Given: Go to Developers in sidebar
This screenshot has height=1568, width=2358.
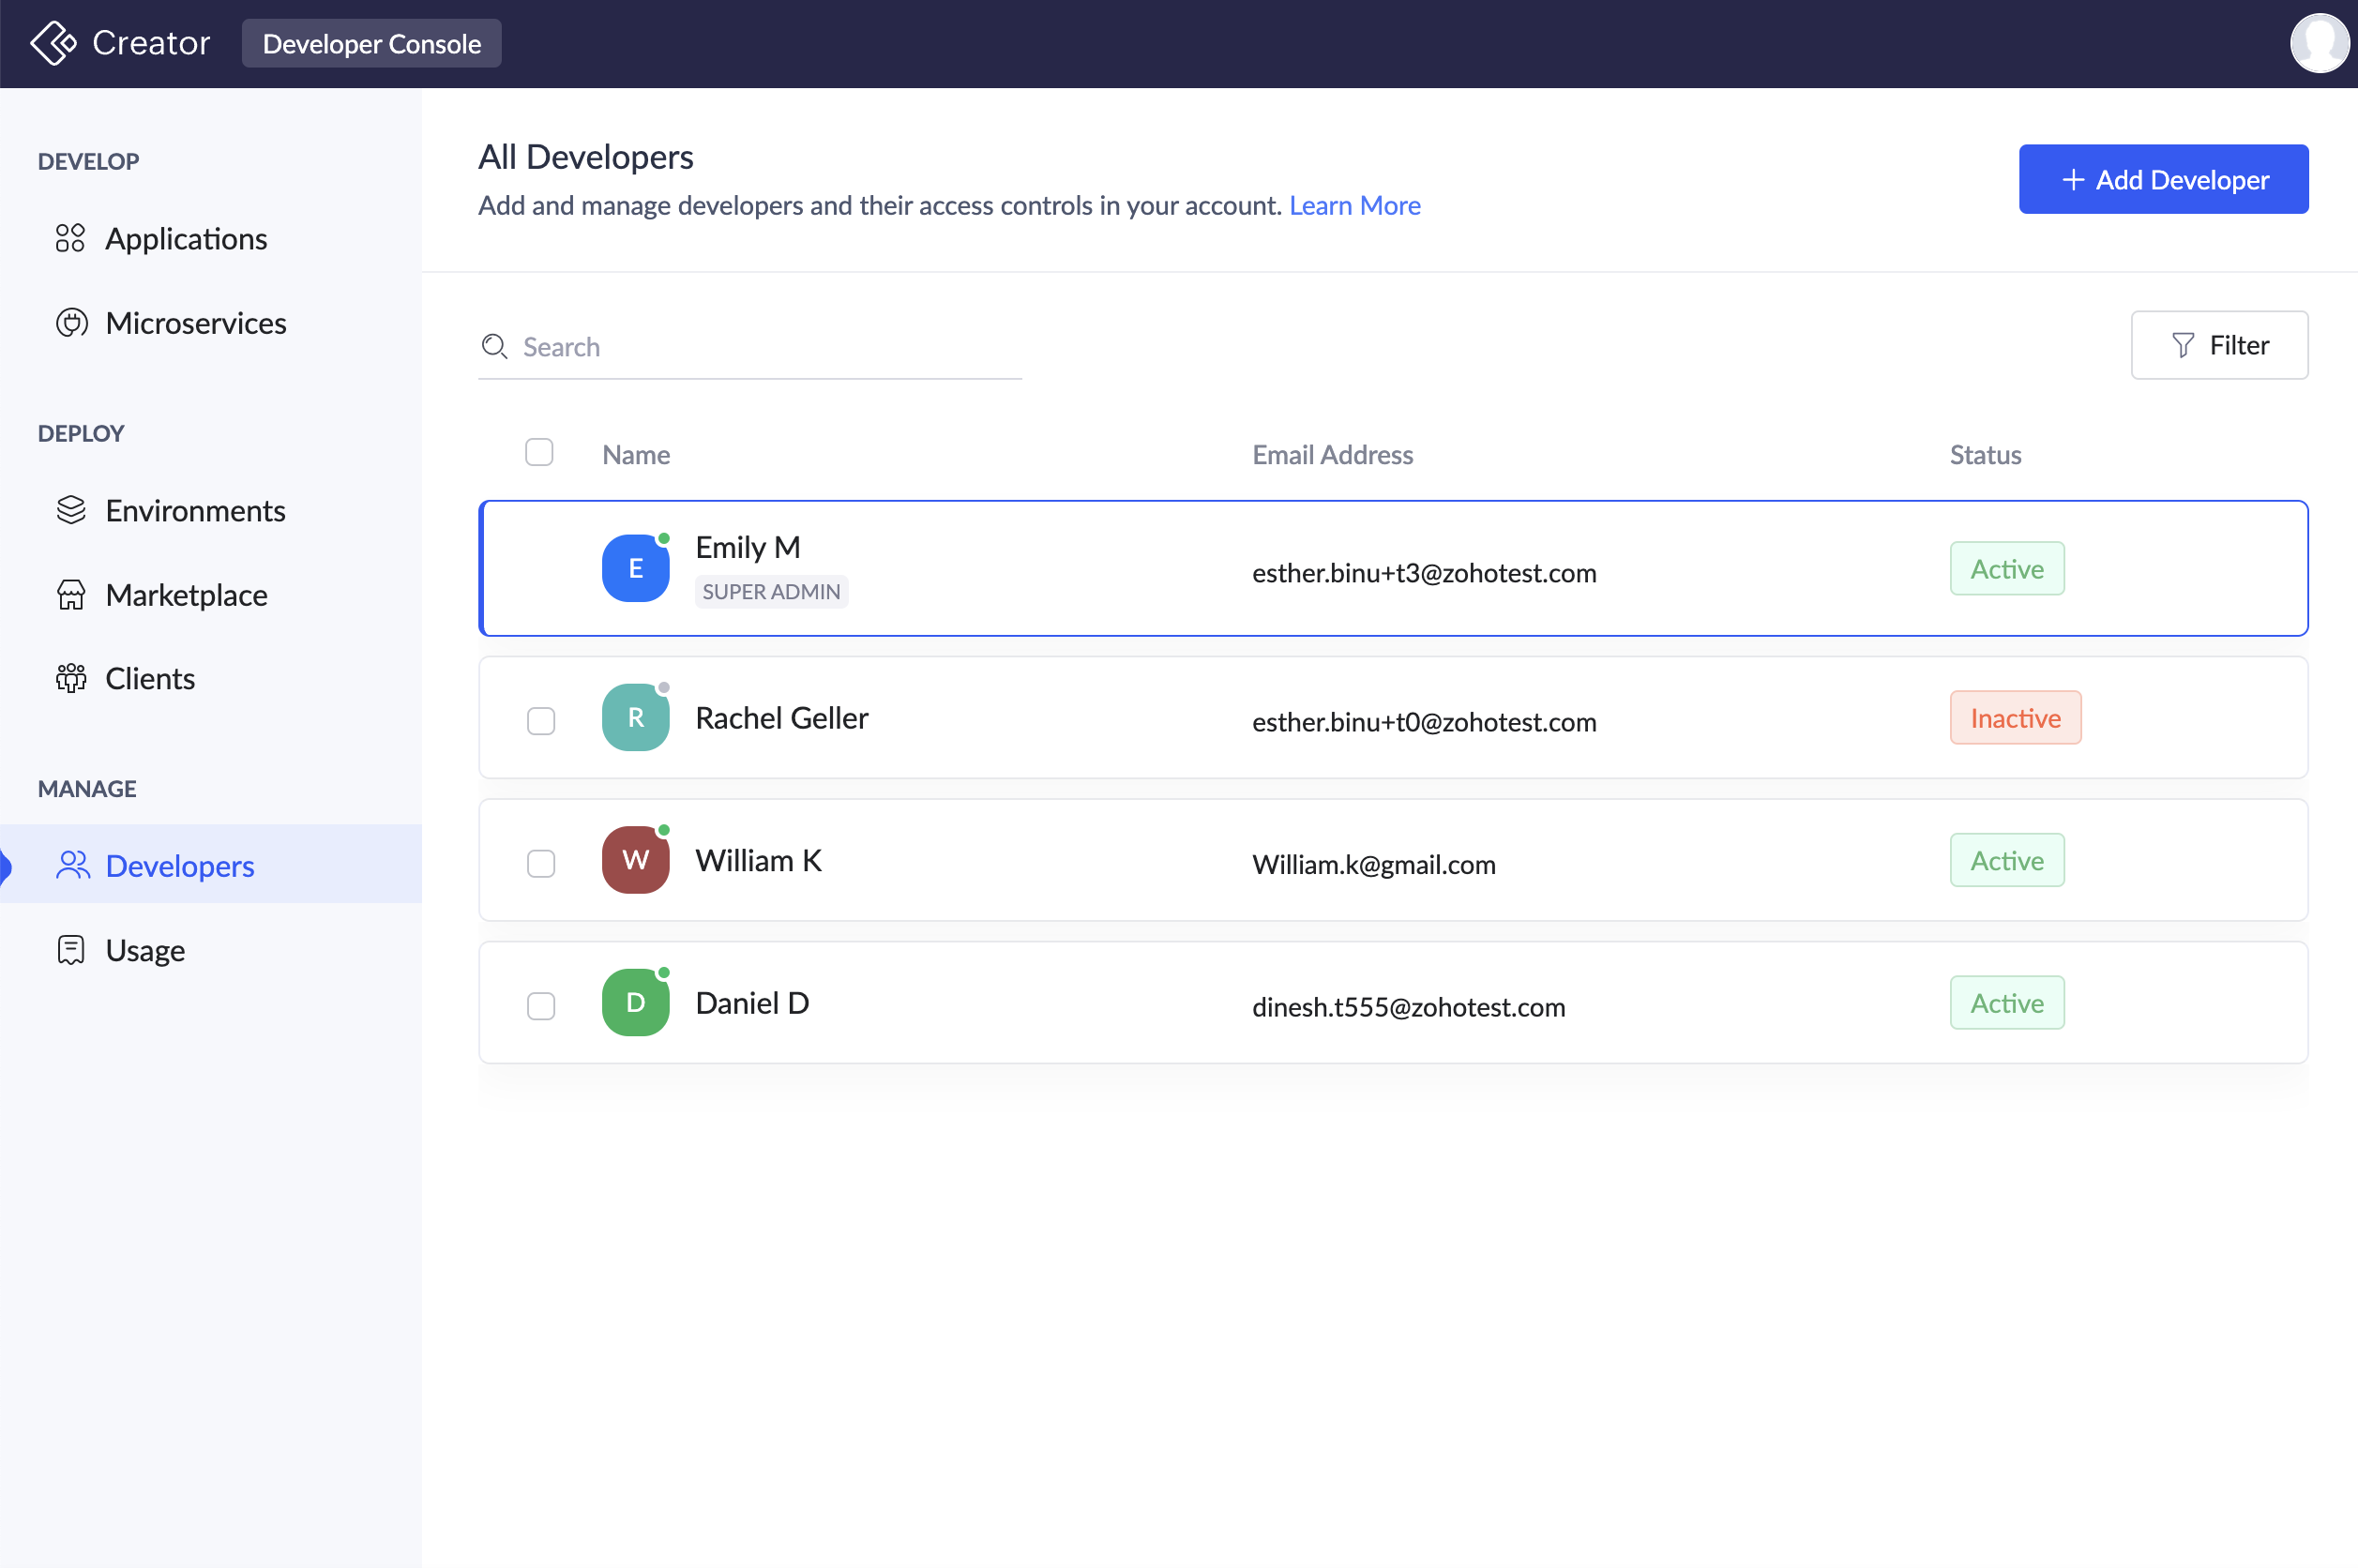Looking at the screenshot, I should (179, 865).
